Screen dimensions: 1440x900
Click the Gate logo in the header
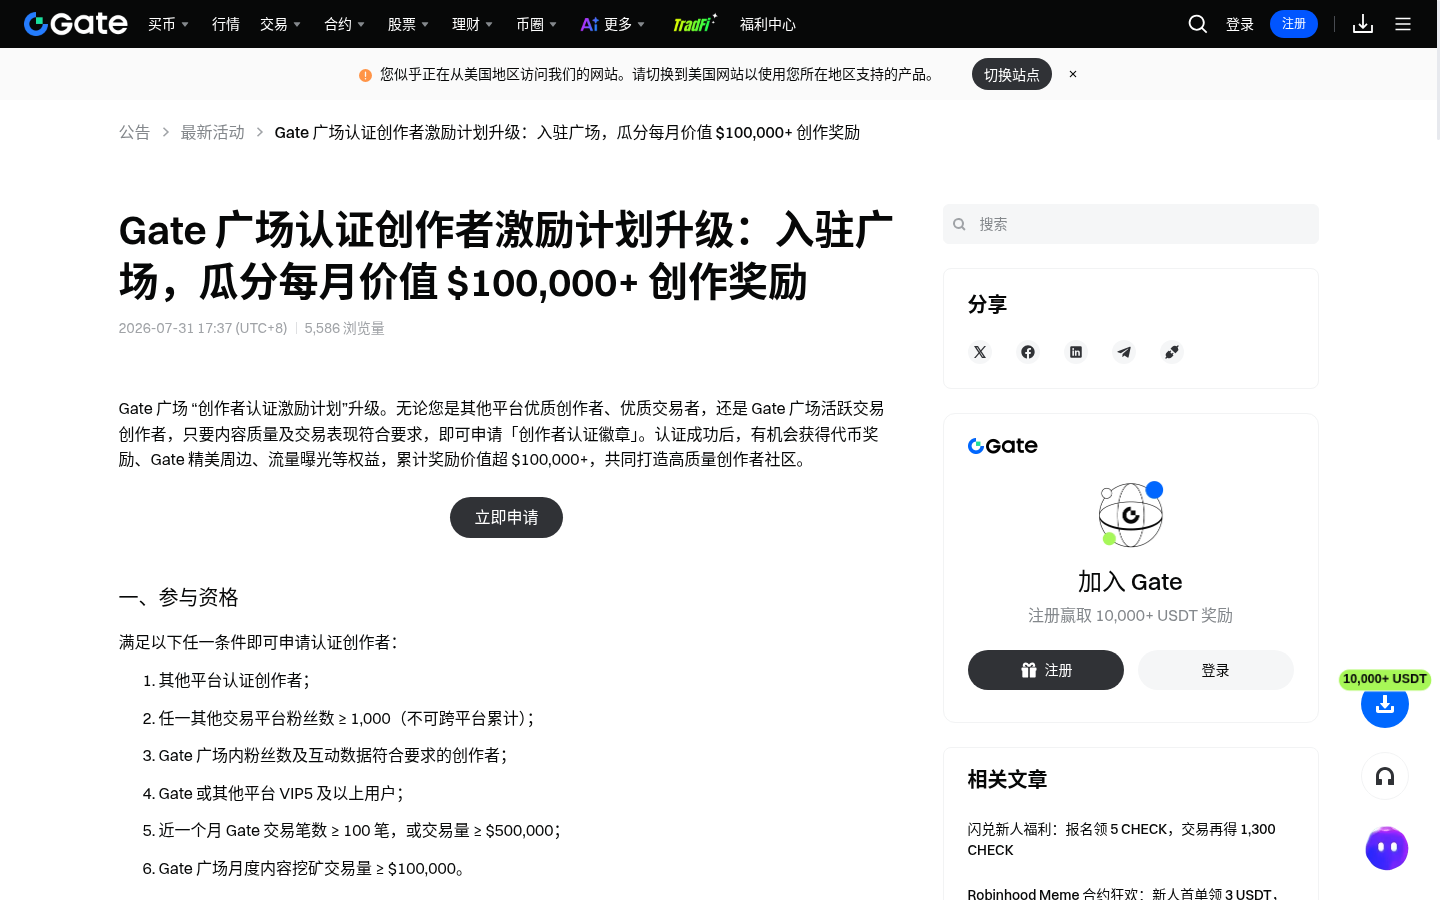click(76, 24)
